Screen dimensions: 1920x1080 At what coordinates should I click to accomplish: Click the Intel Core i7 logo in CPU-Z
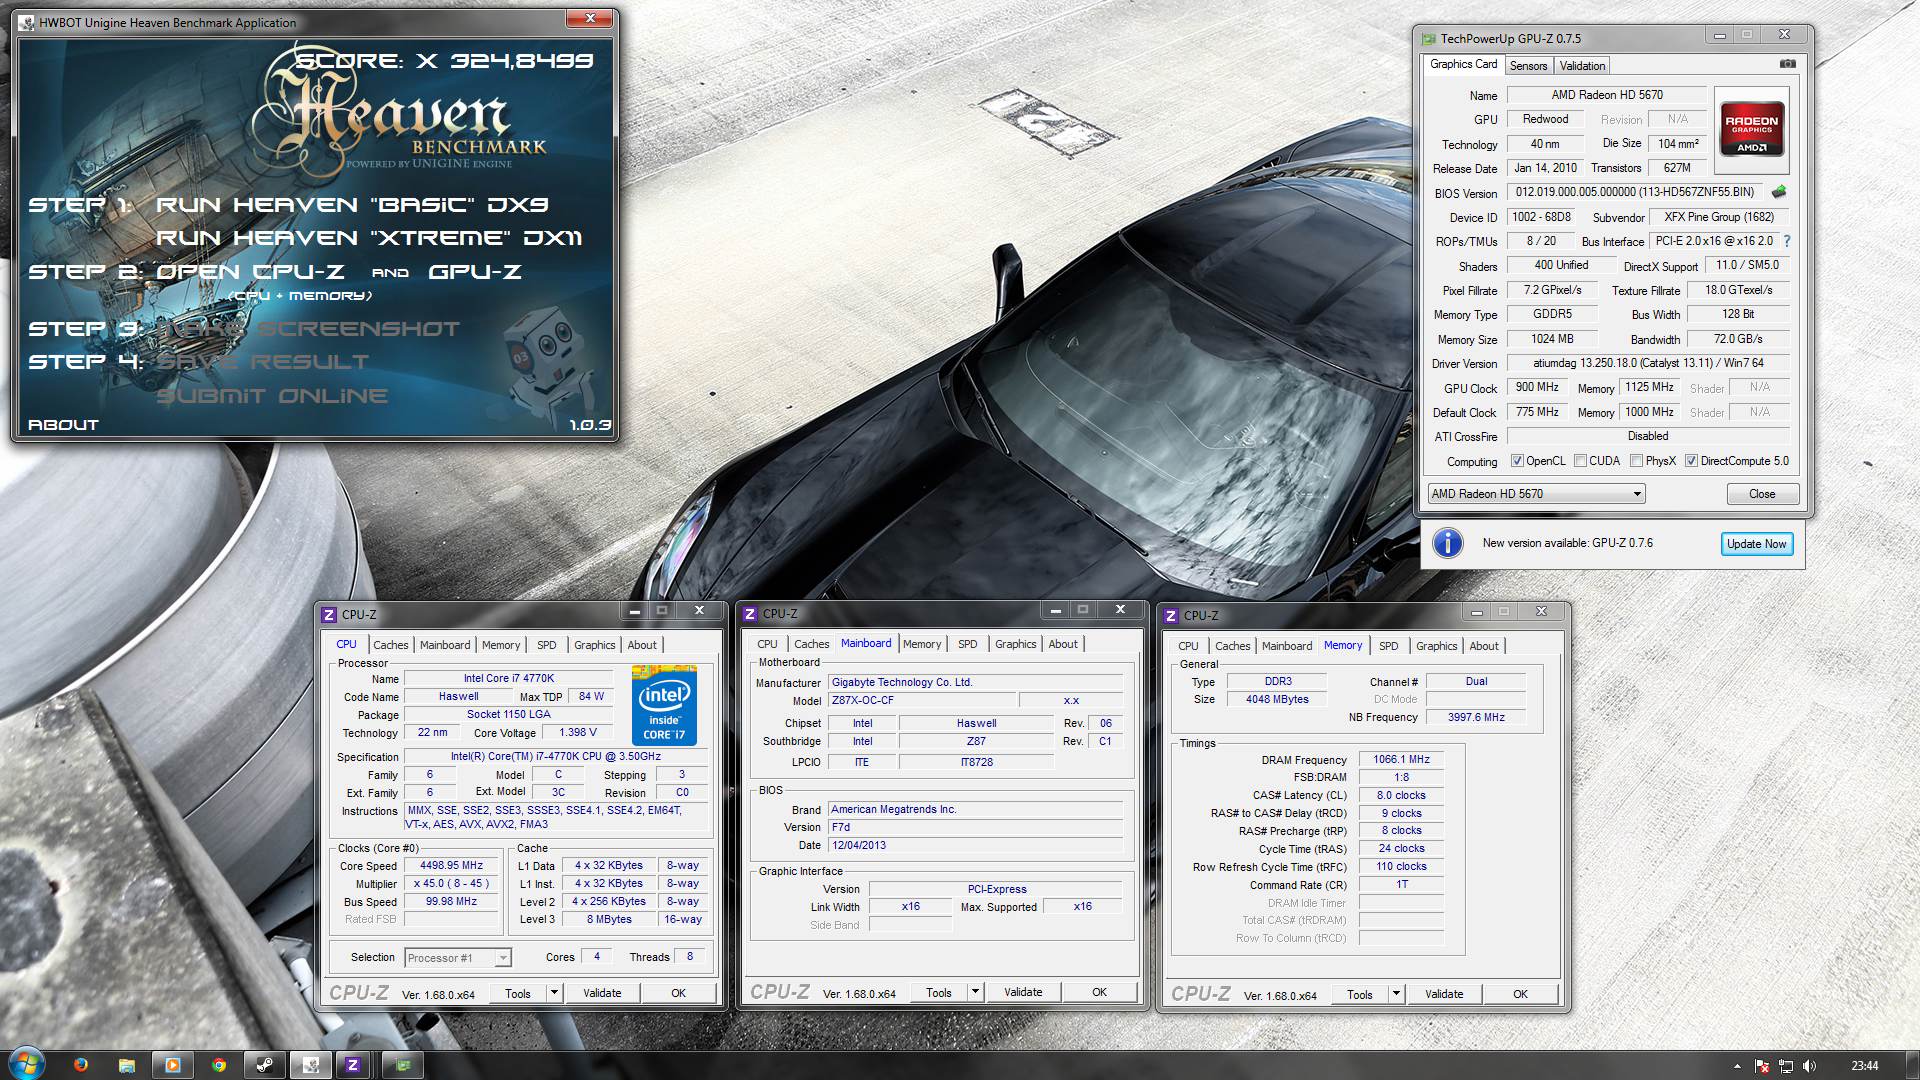[x=664, y=704]
